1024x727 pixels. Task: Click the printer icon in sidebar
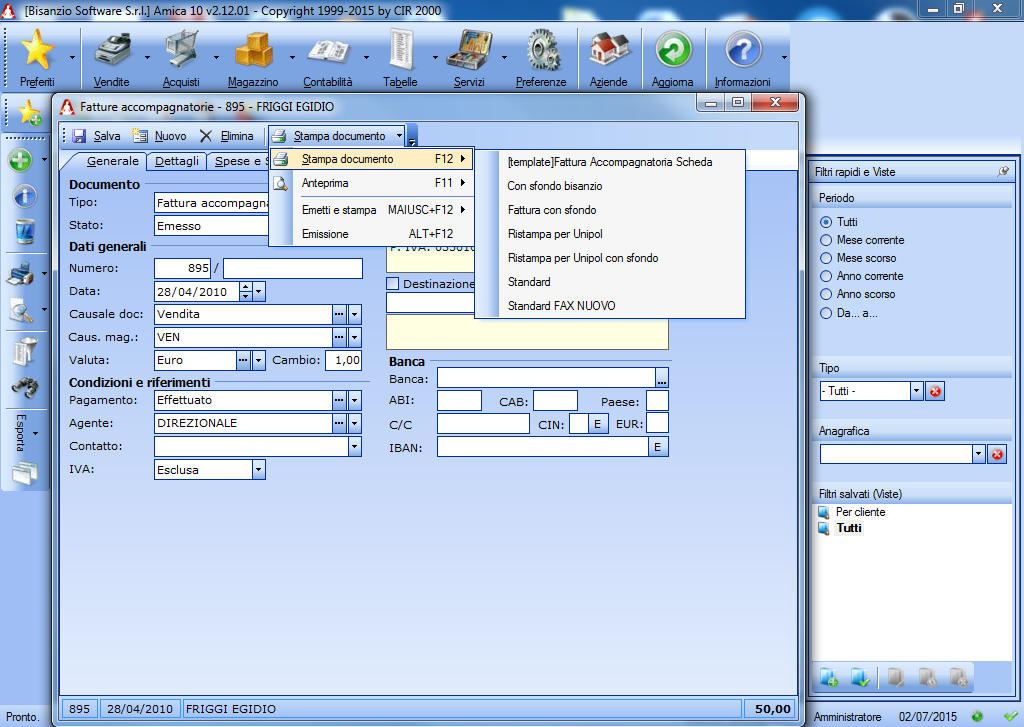click(x=20, y=274)
